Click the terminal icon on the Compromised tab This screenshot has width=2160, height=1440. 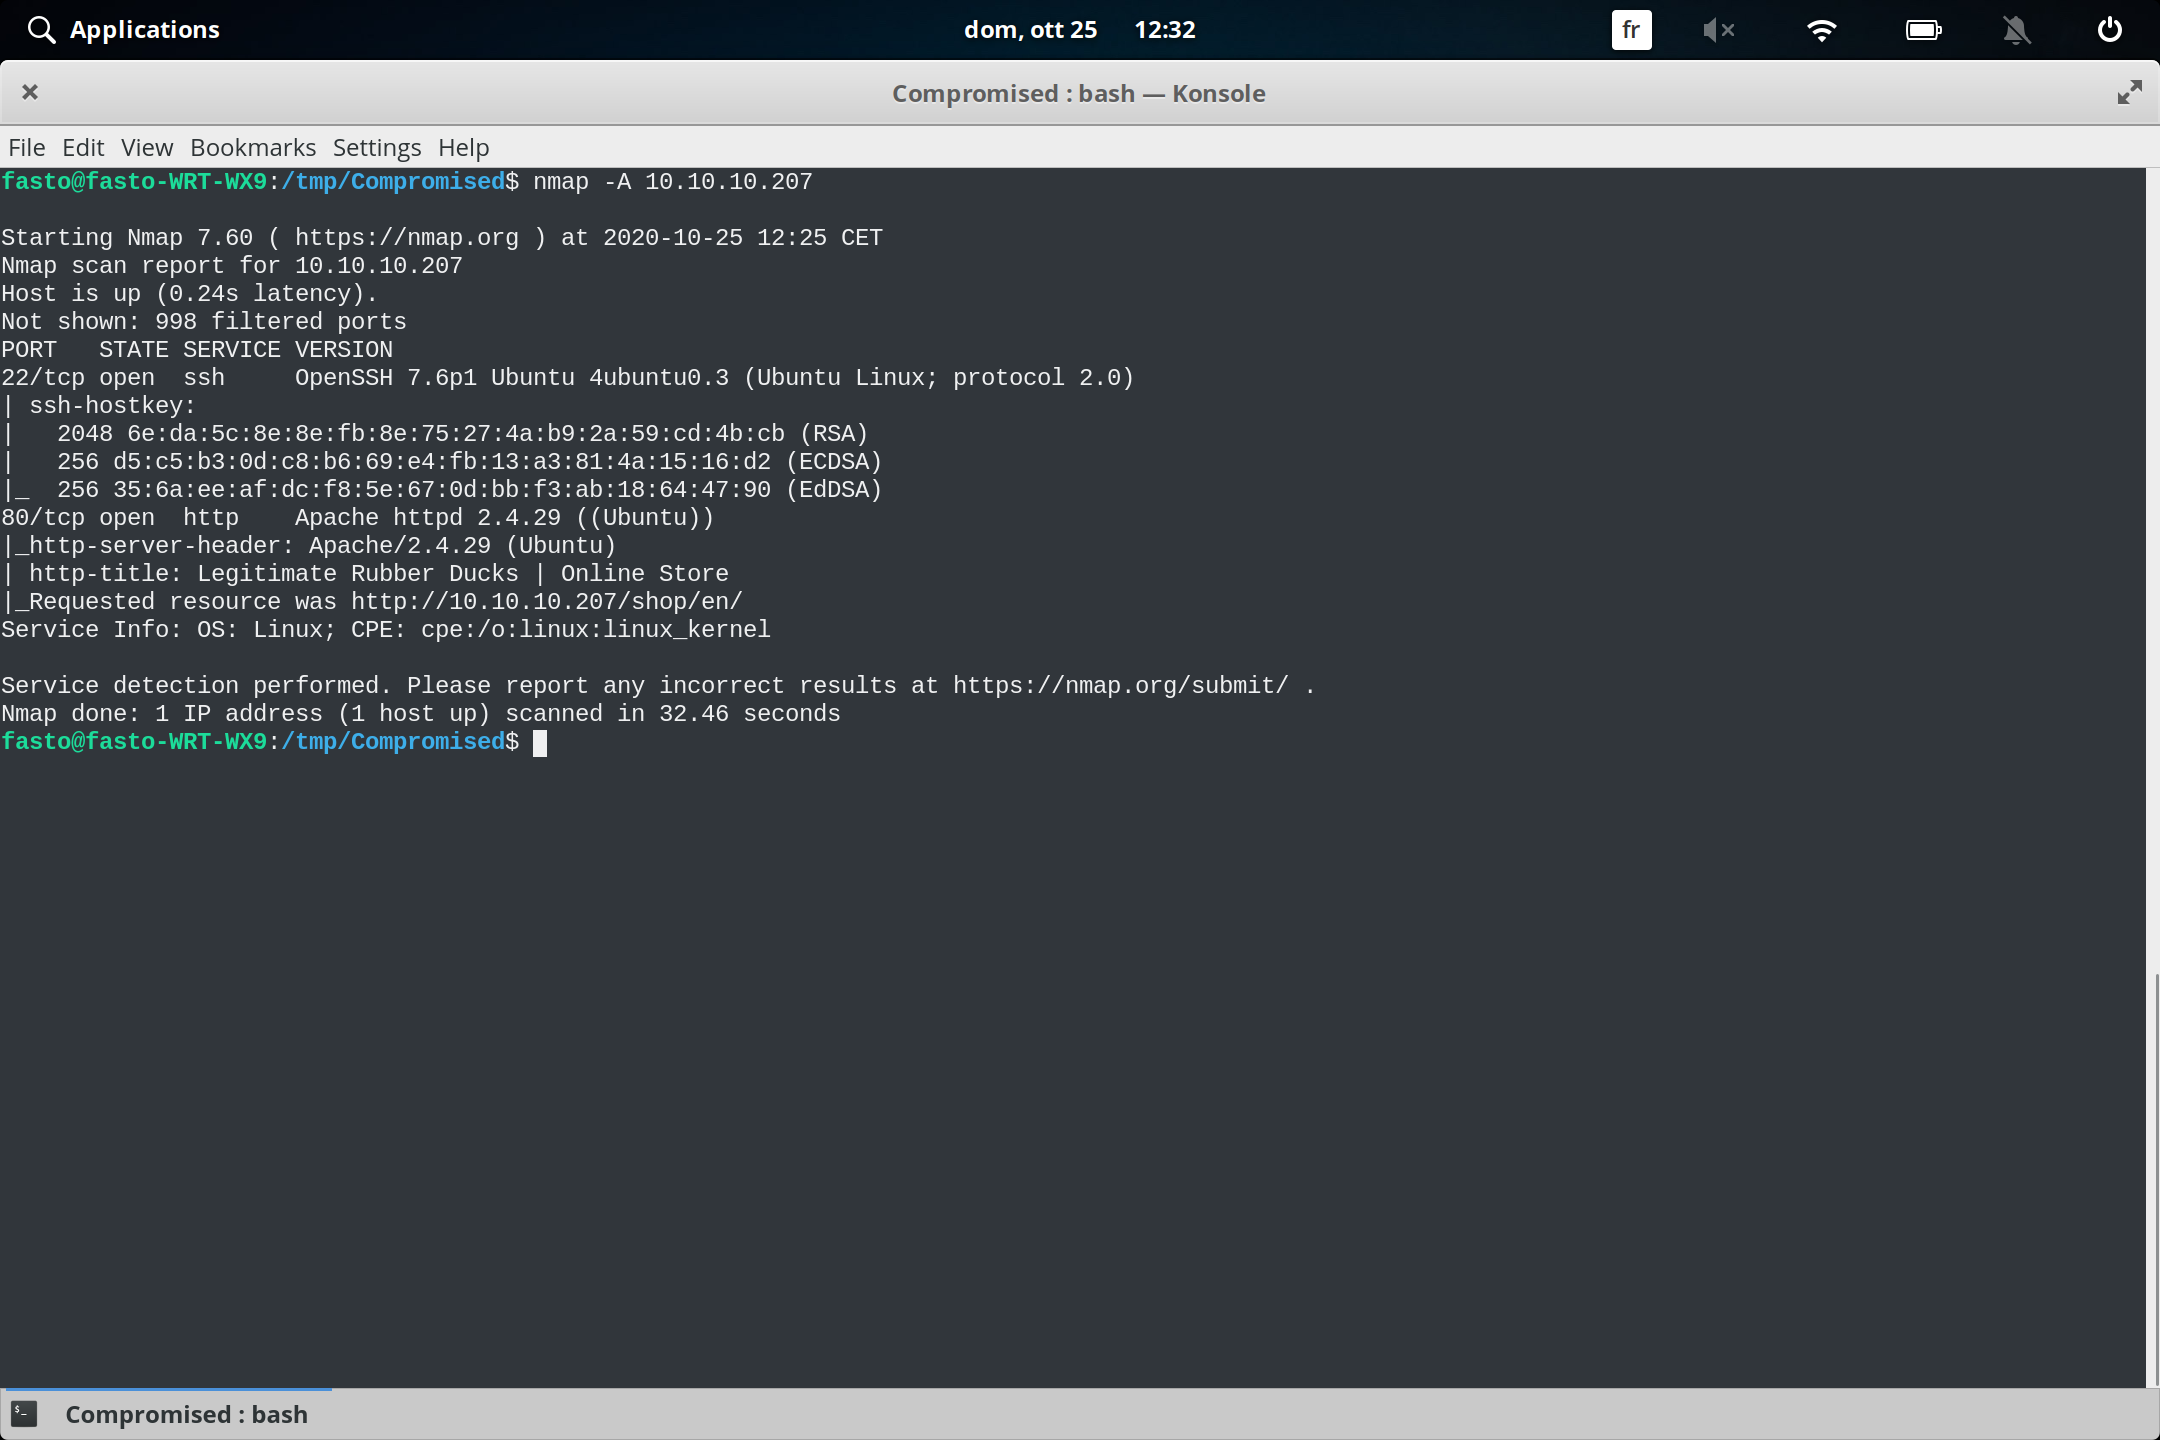[x=24, y=1413]
